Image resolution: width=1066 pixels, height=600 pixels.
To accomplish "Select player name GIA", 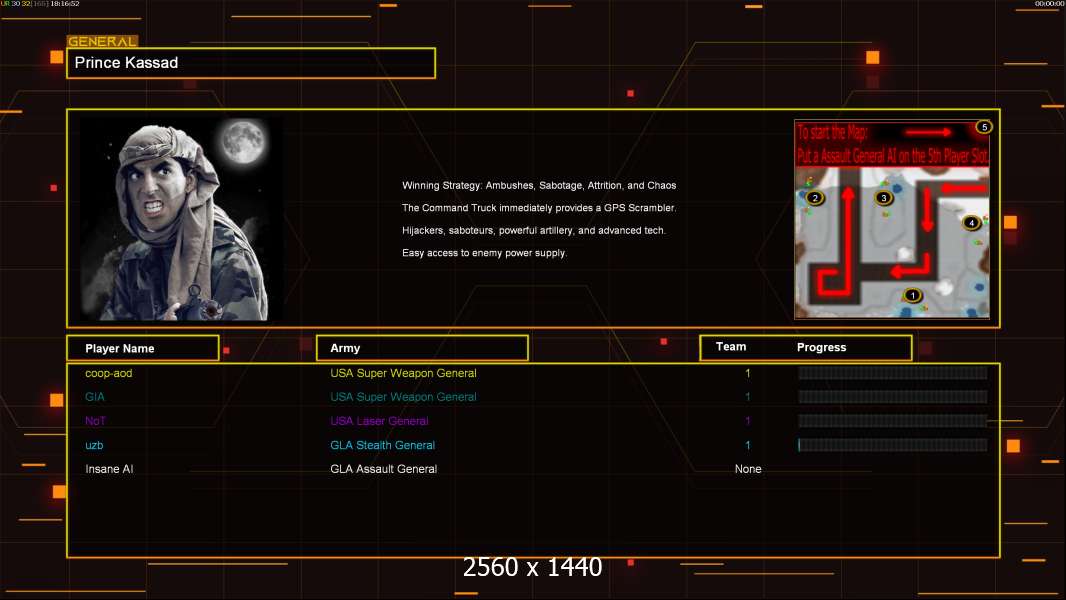I will pyautogui.click(x=94, y=397).
